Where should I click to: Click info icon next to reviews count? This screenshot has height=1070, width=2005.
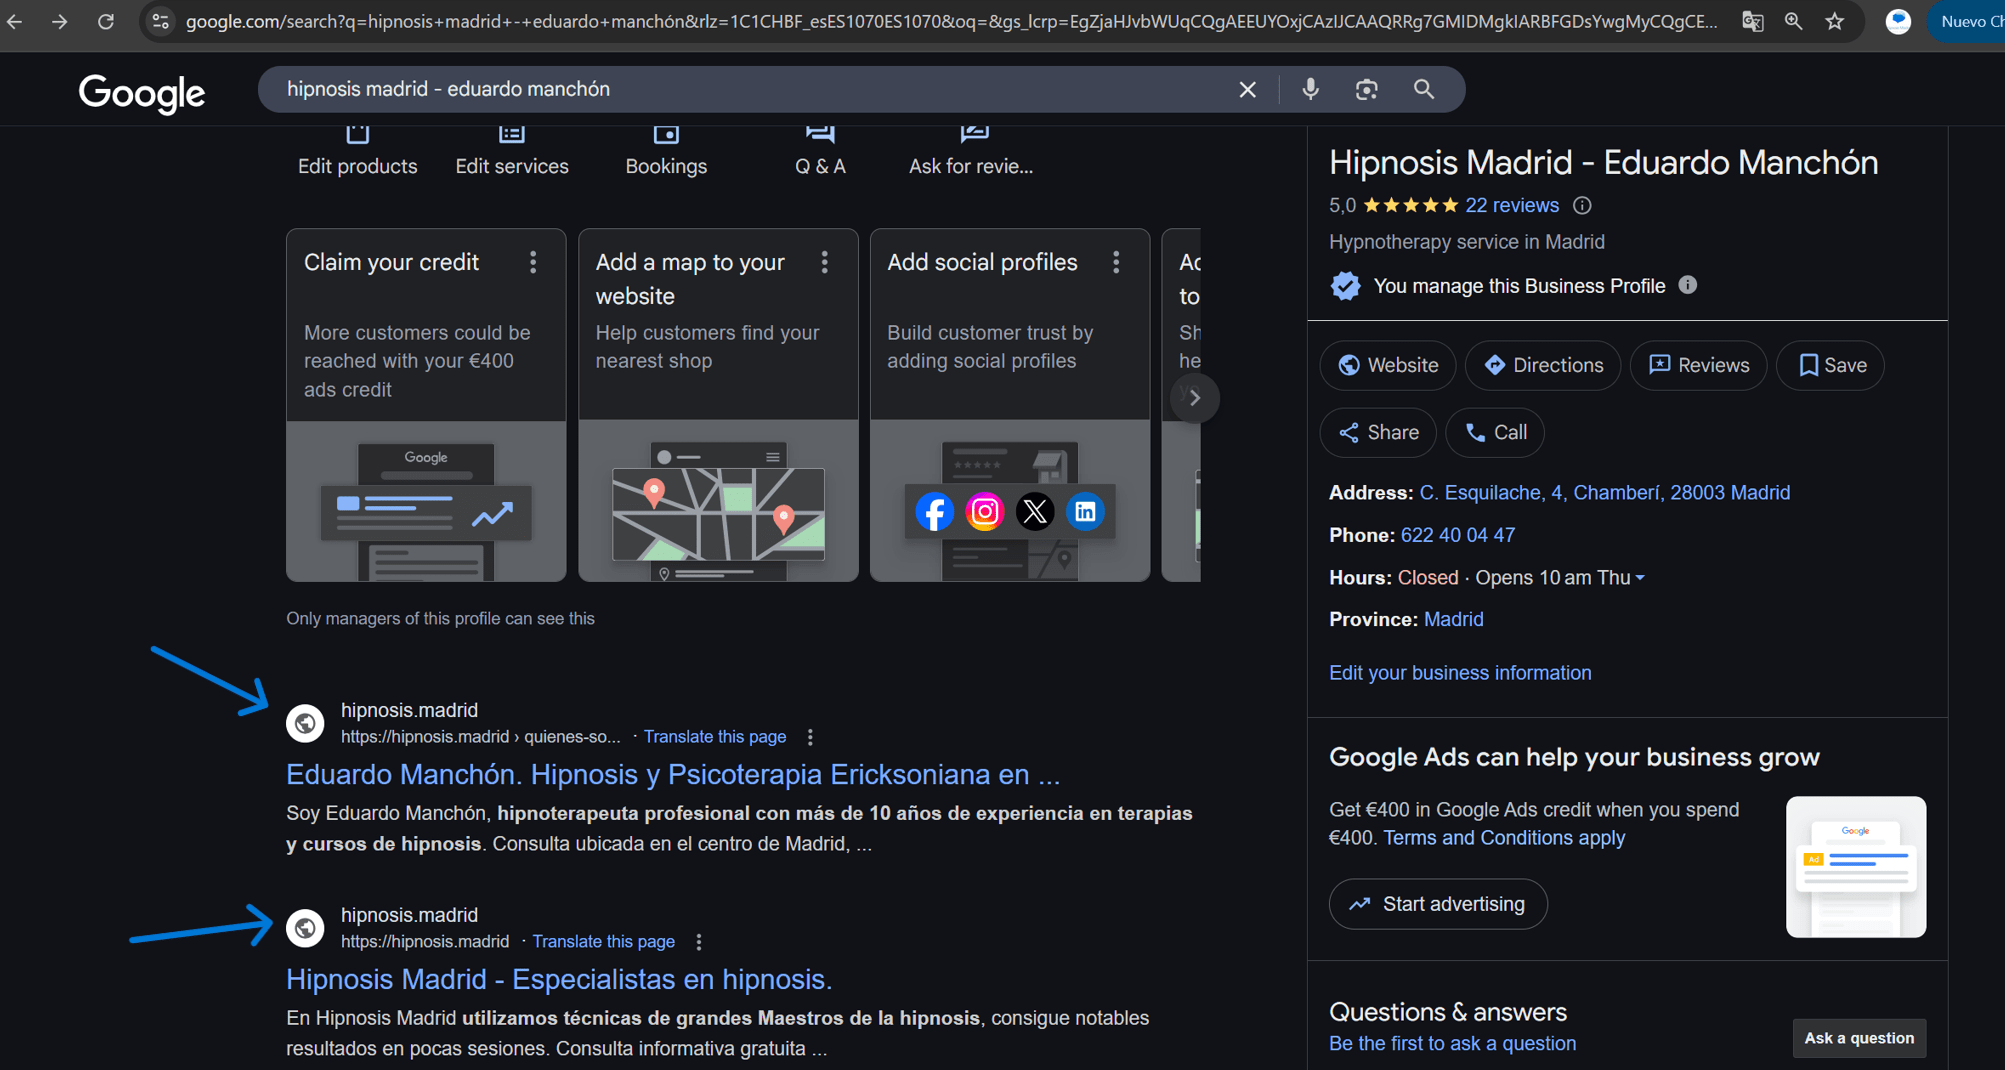(1582, 205)
